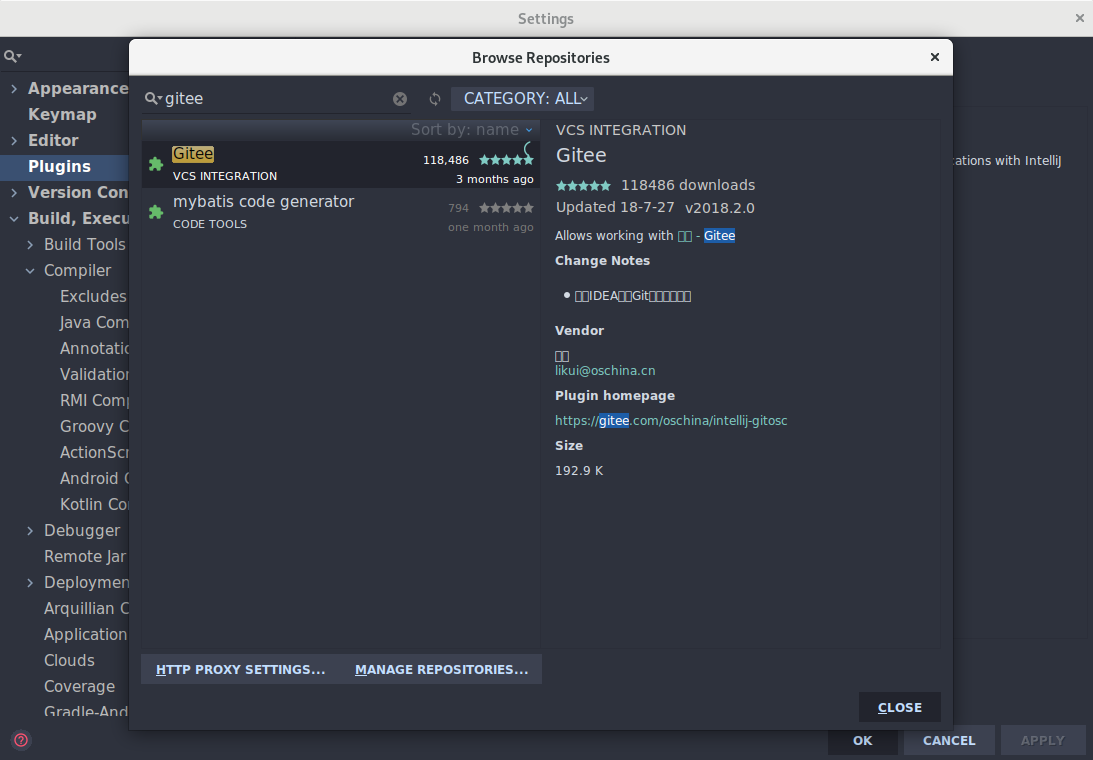Select Annotation Processors settings item

coord(94,348)
